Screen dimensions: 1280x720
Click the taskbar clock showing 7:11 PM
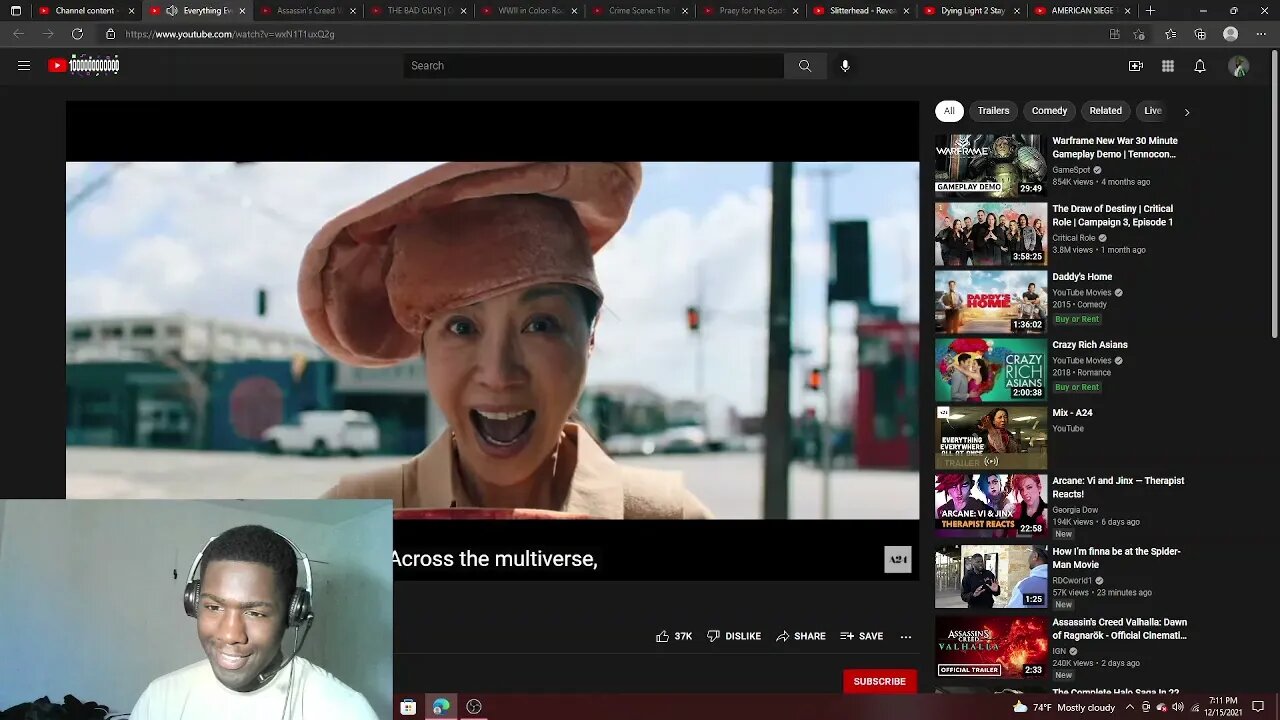pos(1223,707)
